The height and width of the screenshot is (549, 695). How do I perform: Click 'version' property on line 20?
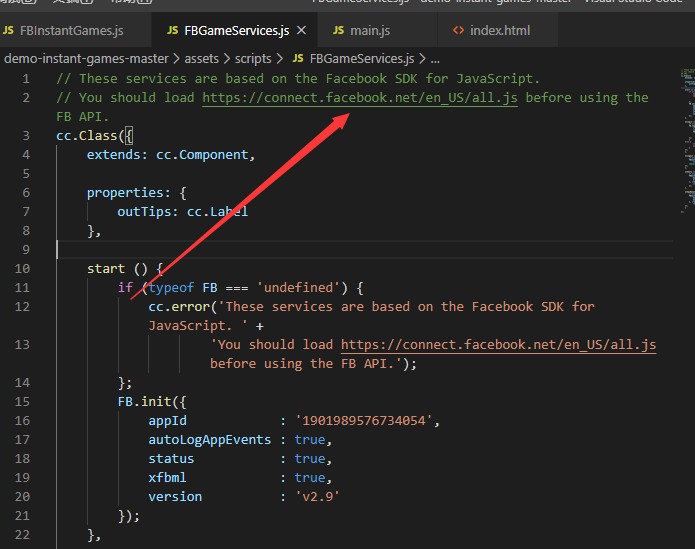click(x=175, y=497)
